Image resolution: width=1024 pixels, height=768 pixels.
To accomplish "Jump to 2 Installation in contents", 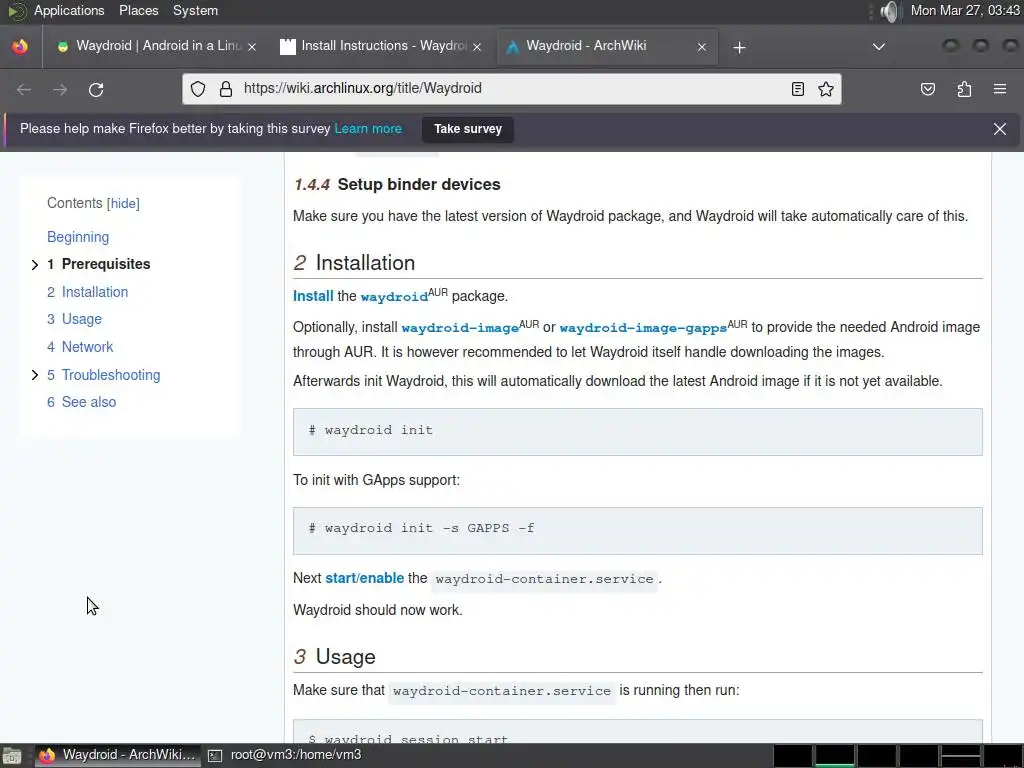I will click(88, 292).
